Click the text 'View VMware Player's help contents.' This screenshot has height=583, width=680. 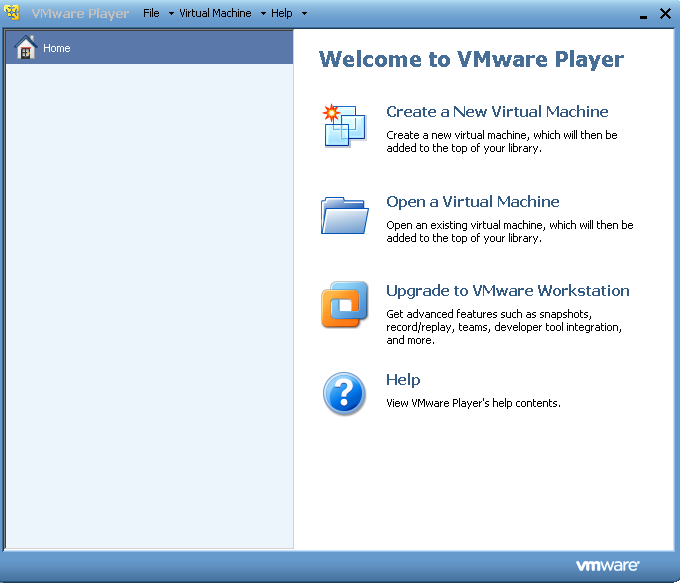[473, 403]
